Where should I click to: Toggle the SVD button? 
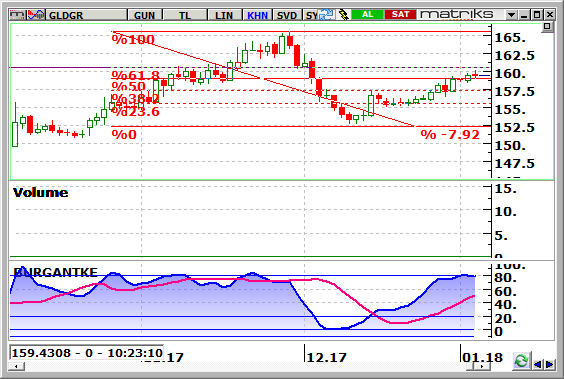pyautogui.click(x=287, y=15)
